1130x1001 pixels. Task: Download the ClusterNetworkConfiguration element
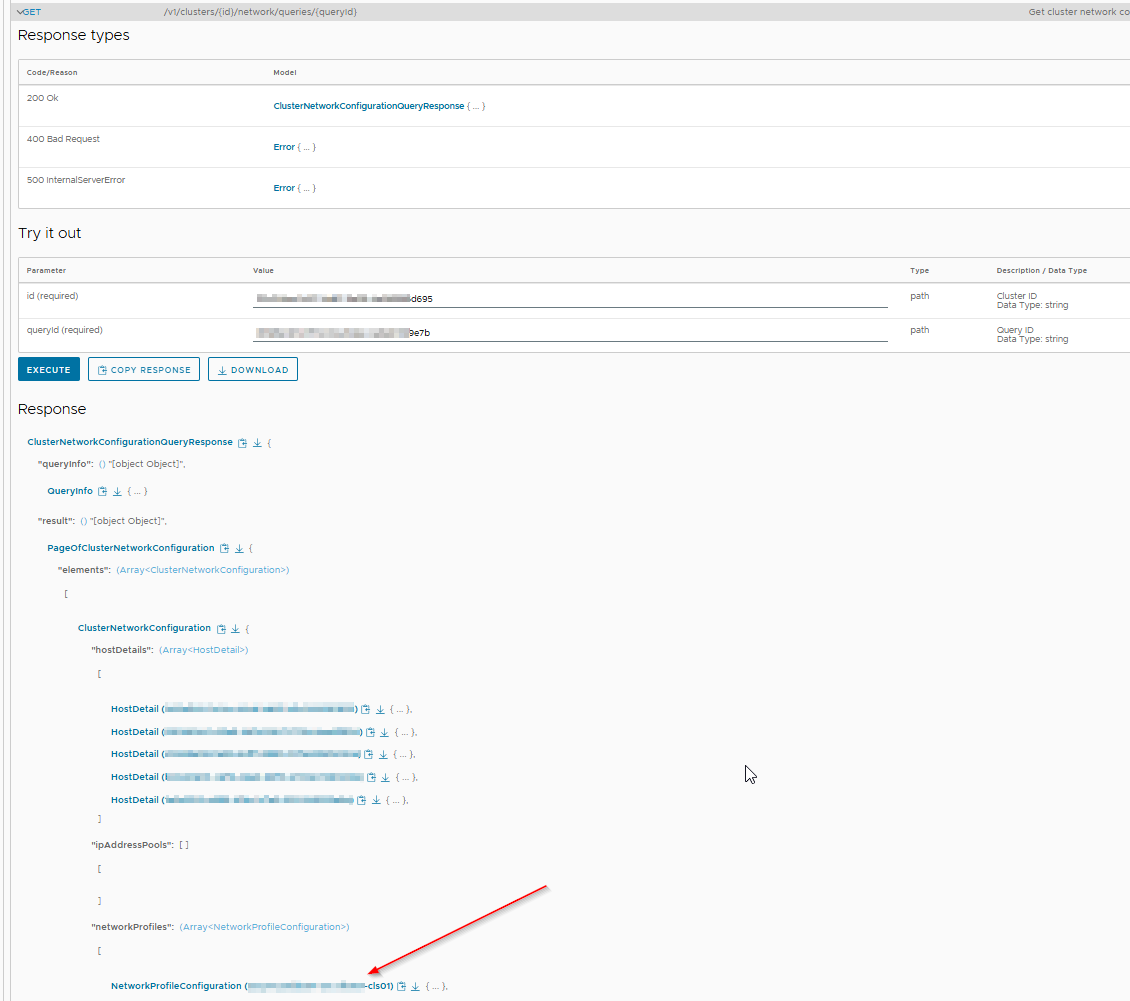tap(235, 629)
